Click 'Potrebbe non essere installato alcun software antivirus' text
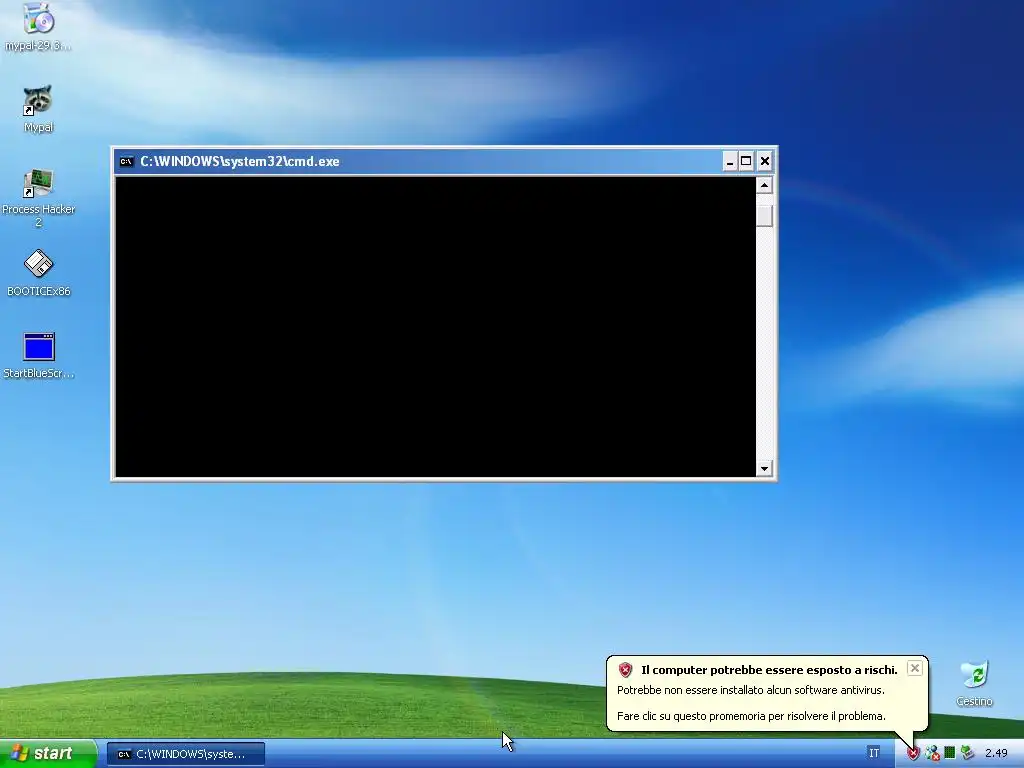Viewport: 1024px width, 768px height. pos(751,690)
